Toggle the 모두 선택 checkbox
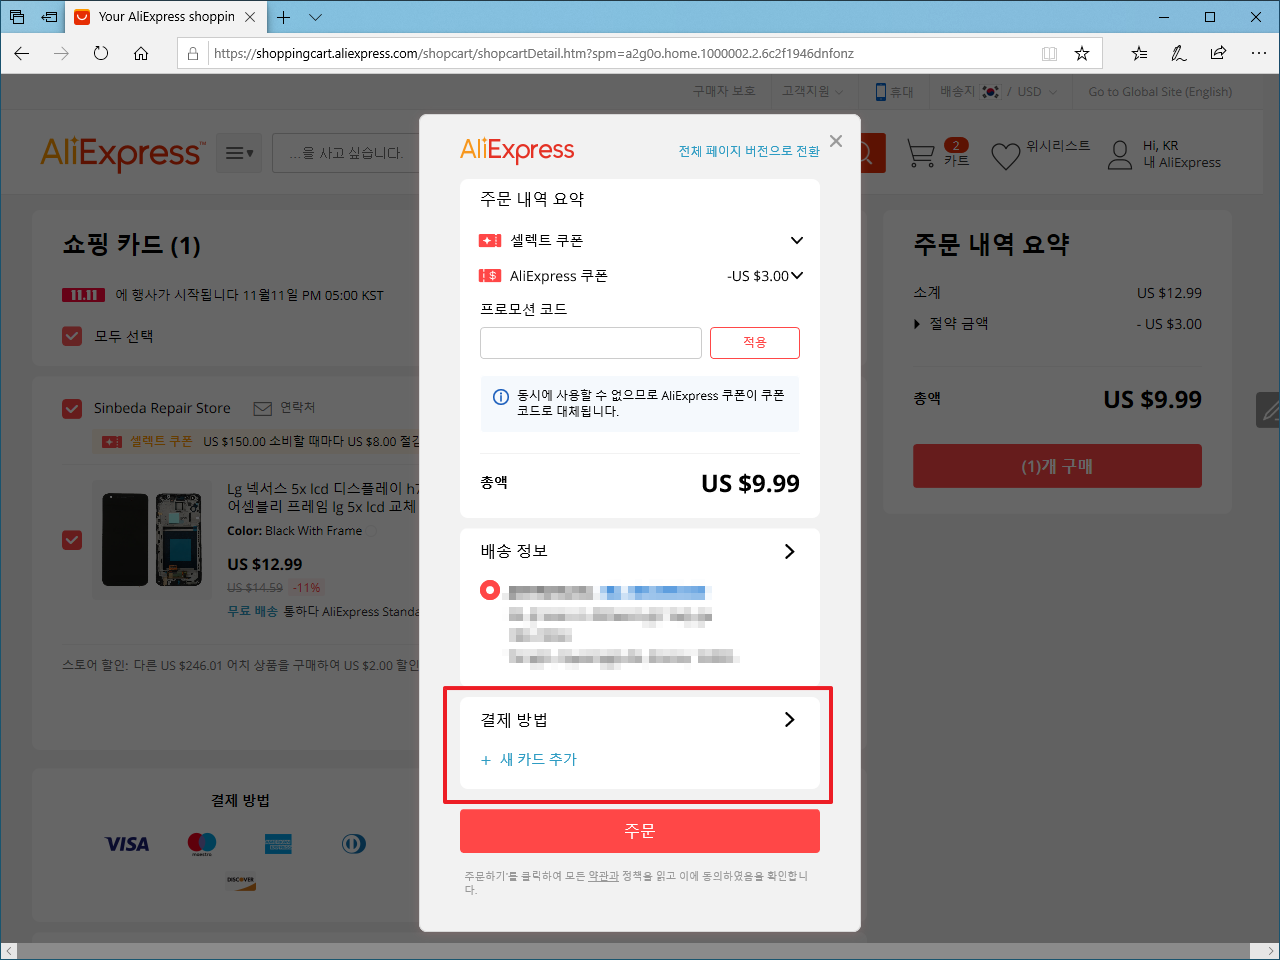Viewport: 1280px width, 960px height. pyautogui.click(x=72, y=336)
